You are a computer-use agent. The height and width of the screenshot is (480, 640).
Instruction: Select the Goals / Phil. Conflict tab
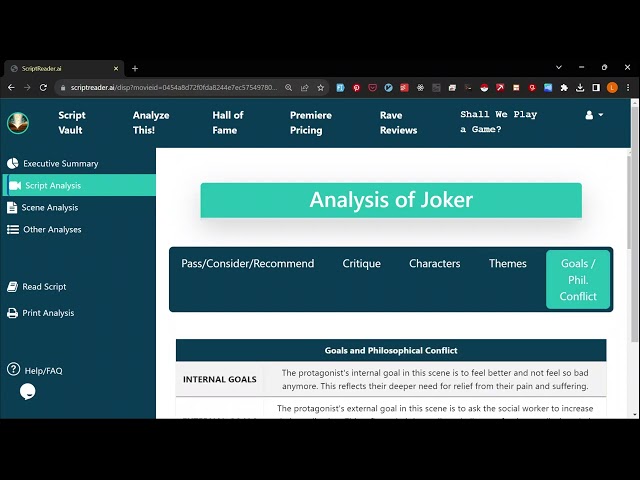[578, 280]
